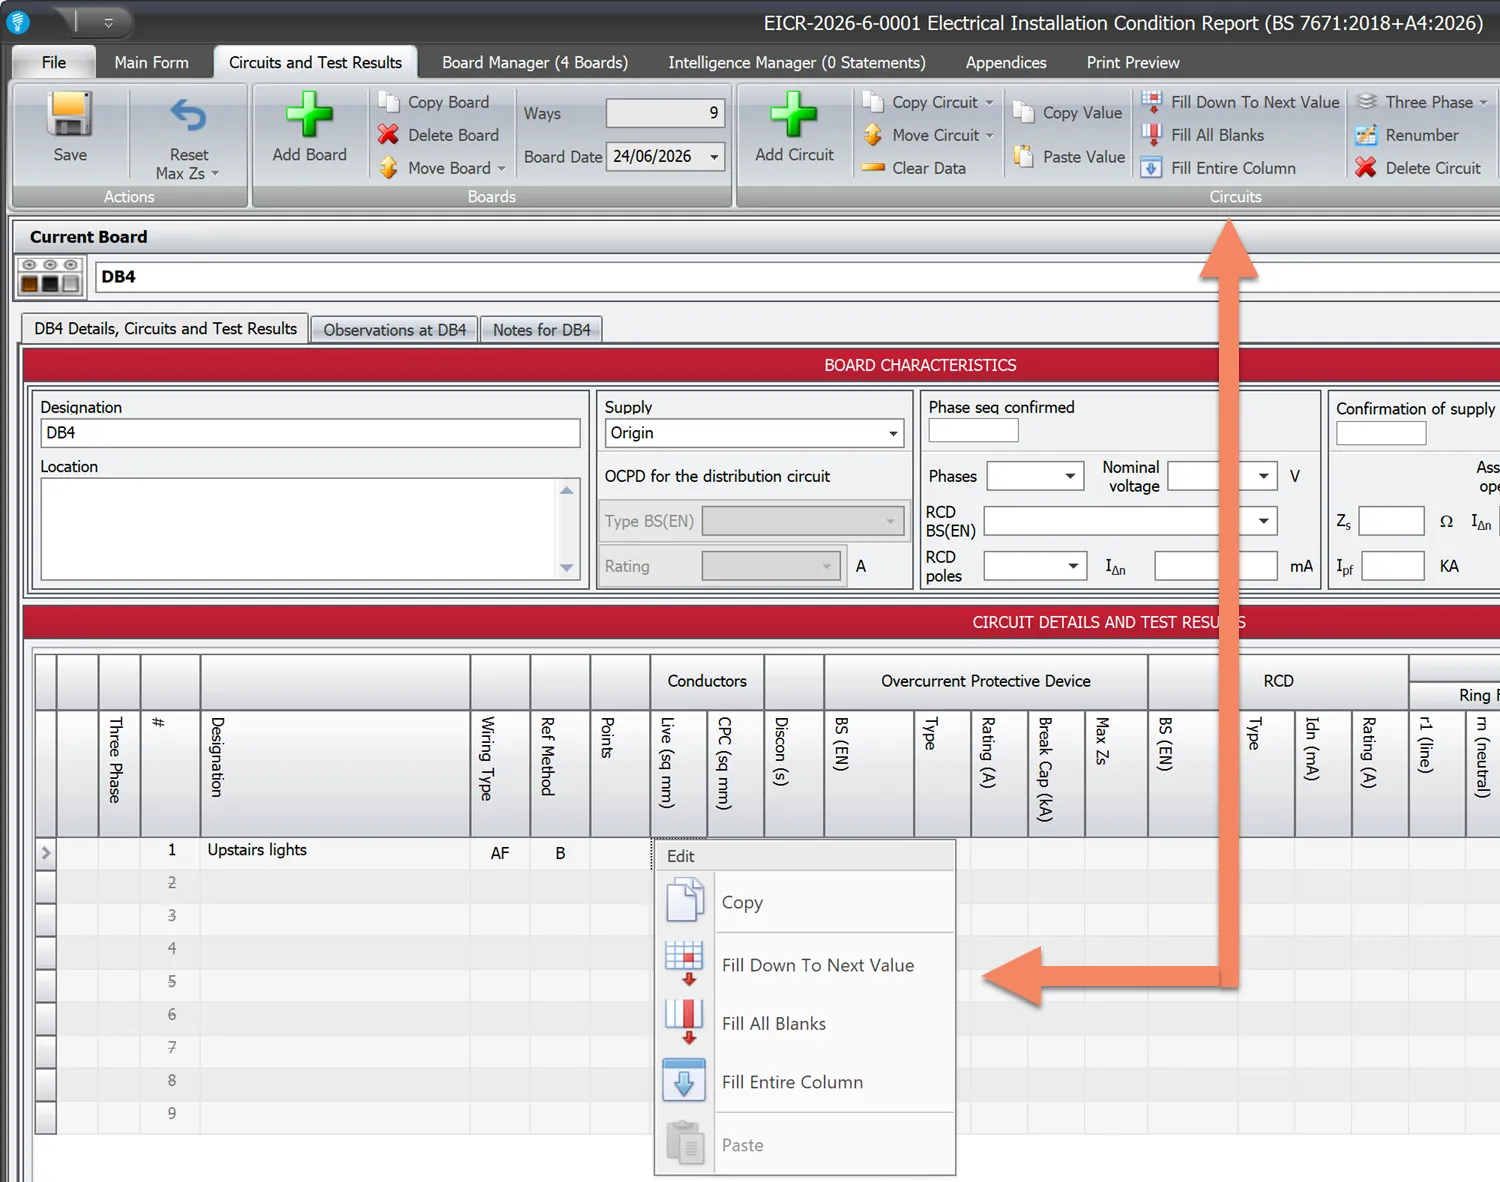The width and height of the screenshot is (1500, 1182).
Task: Switch to Observations at DB4 tab
Action: point(395,329)
